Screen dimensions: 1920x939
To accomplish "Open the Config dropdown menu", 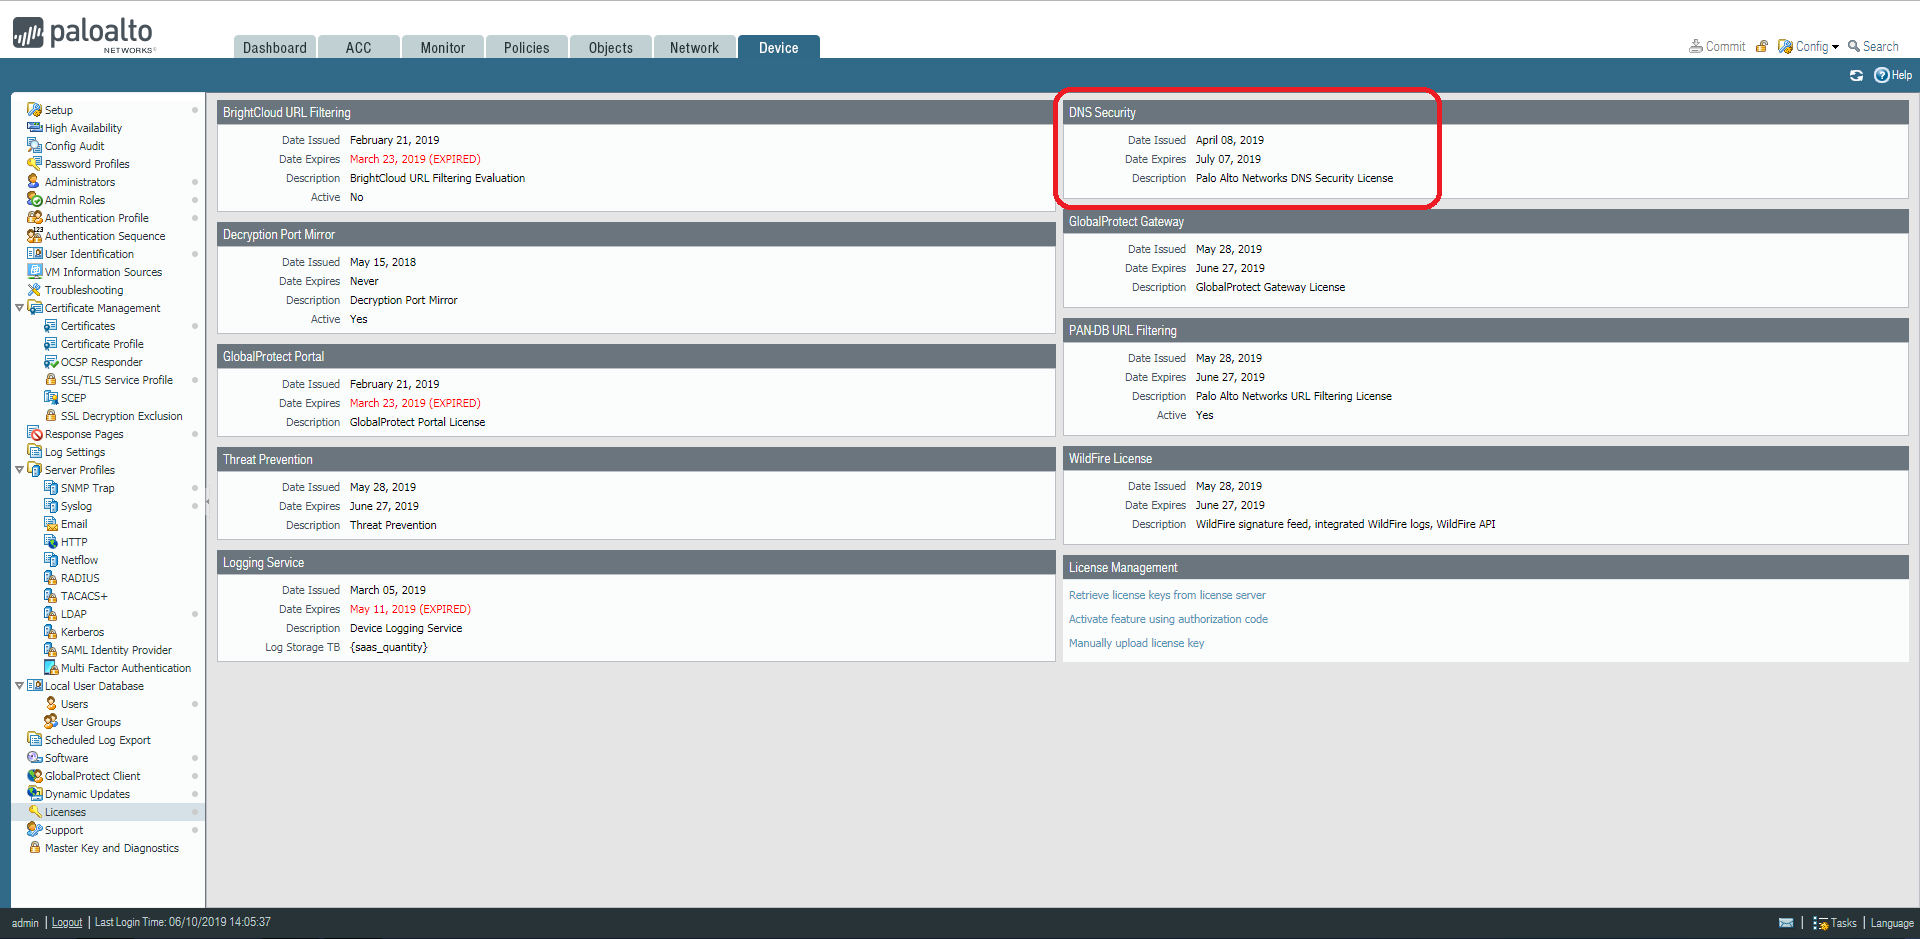I will pyautogui.click(x=1809, y=46).
